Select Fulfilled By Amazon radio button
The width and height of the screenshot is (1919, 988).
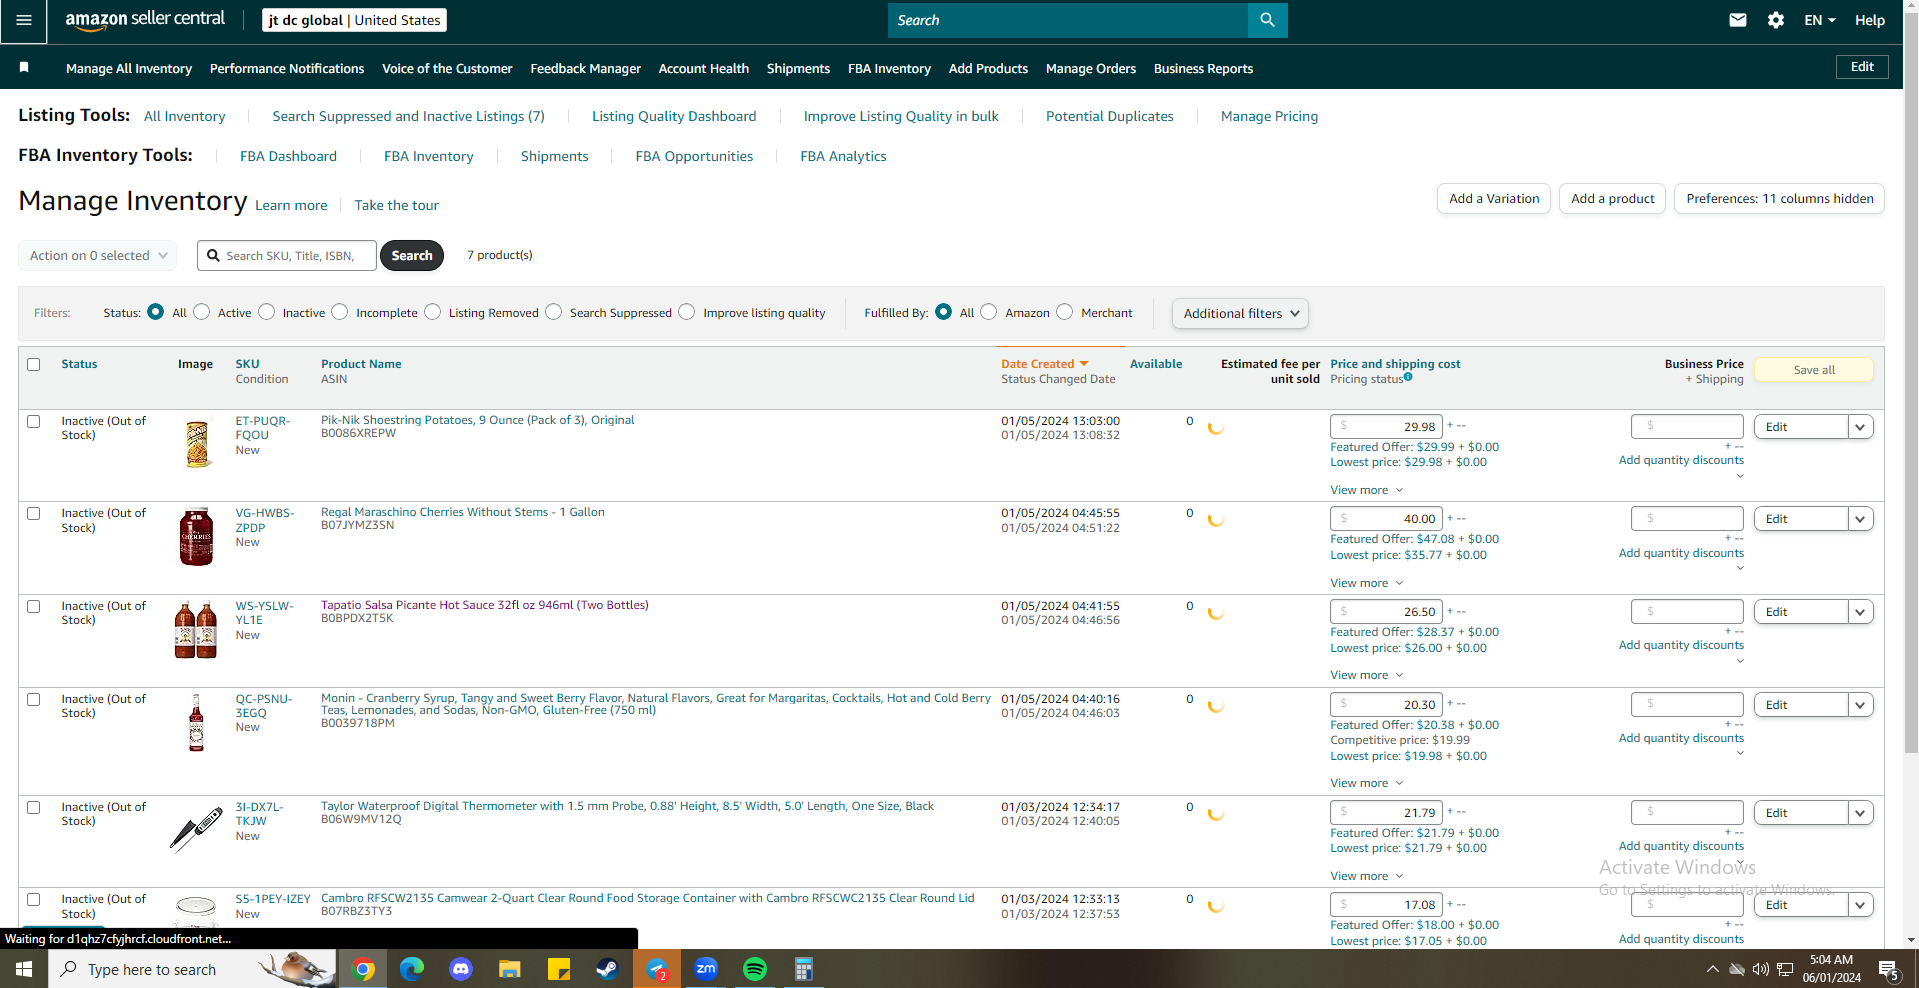pyautogui.click(x=989, y=312)
